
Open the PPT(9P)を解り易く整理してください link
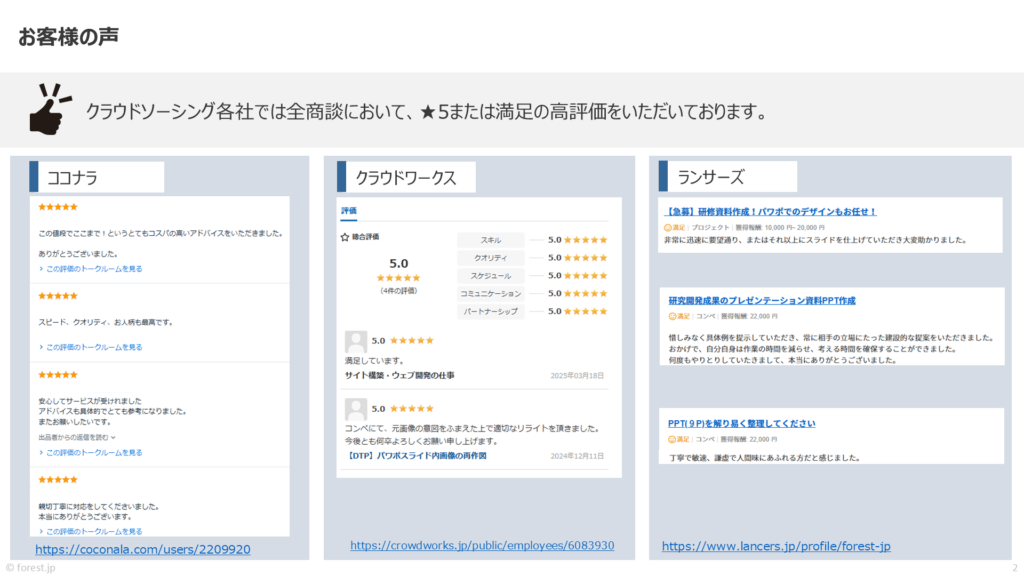(x=741, y=424)
